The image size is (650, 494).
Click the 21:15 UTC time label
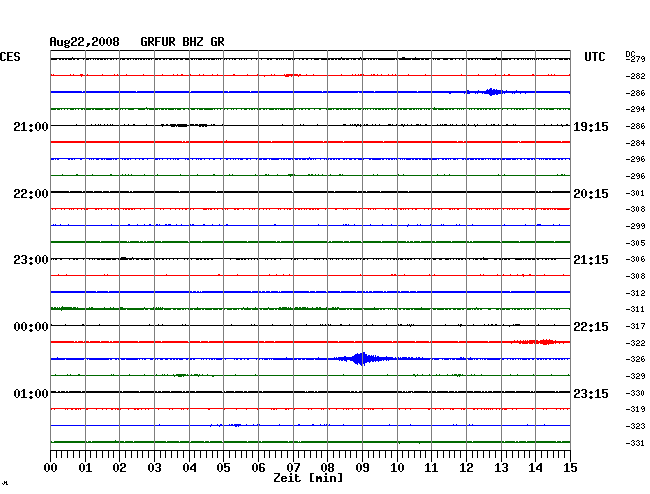coord(591,260)
